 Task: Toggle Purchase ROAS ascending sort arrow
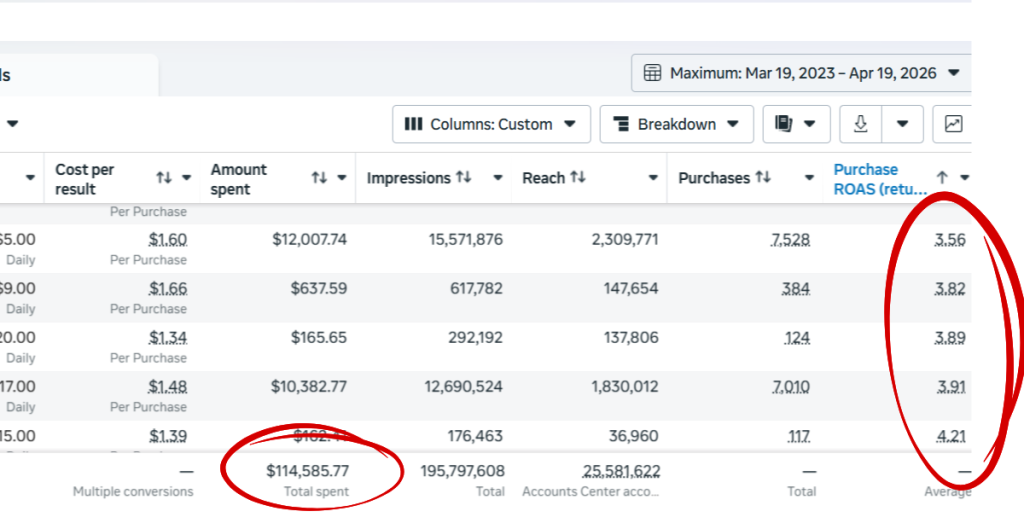point(941,178)
